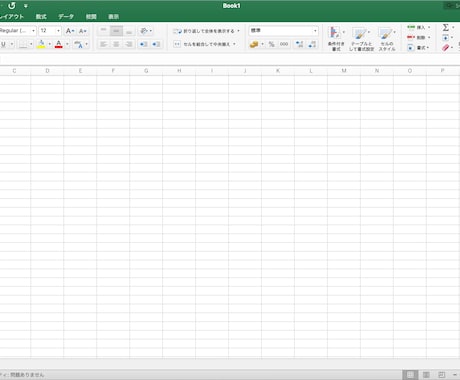Image resolution: width=460 pixels, height=380 pixels.
Task: Align text right
Action: tap(129, 44)
